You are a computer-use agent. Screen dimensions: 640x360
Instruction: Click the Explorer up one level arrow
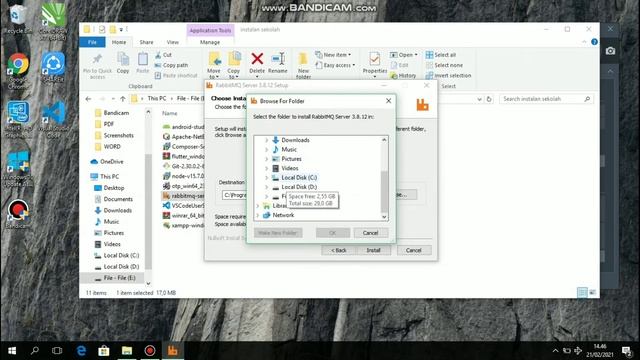click(123, 99)
